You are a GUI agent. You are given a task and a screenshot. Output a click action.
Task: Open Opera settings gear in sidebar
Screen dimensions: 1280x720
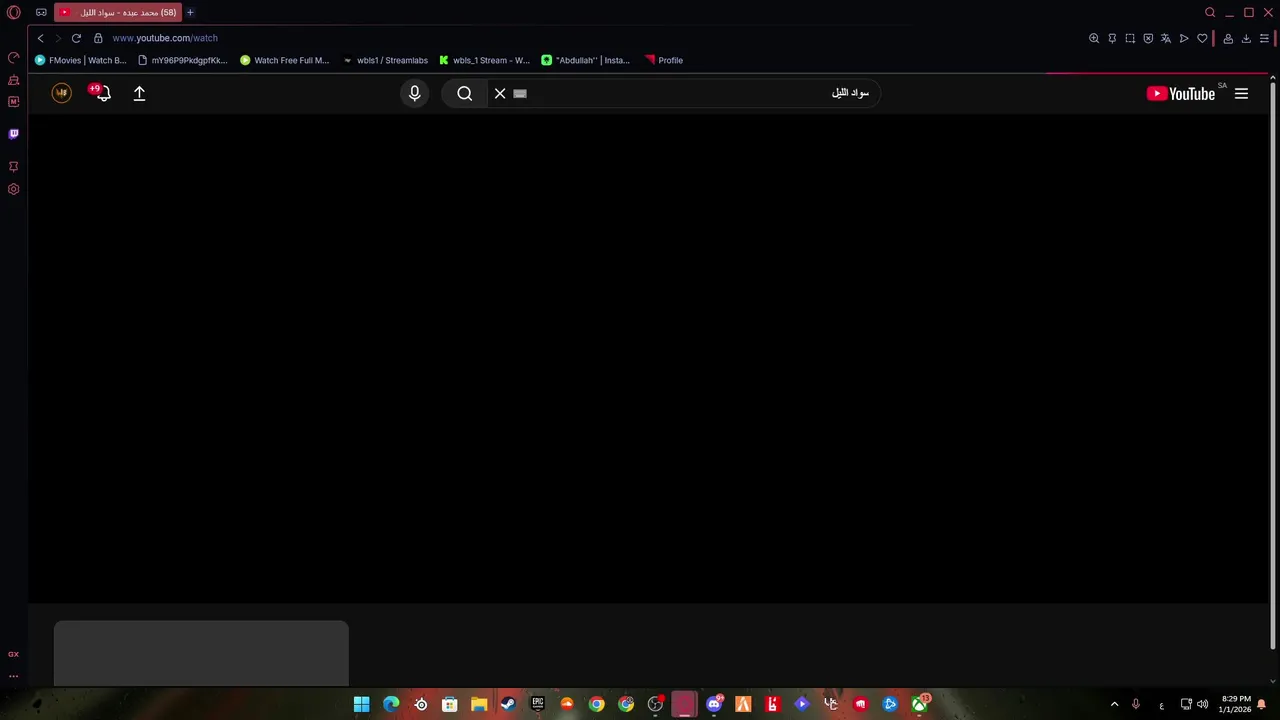point(13,189)
